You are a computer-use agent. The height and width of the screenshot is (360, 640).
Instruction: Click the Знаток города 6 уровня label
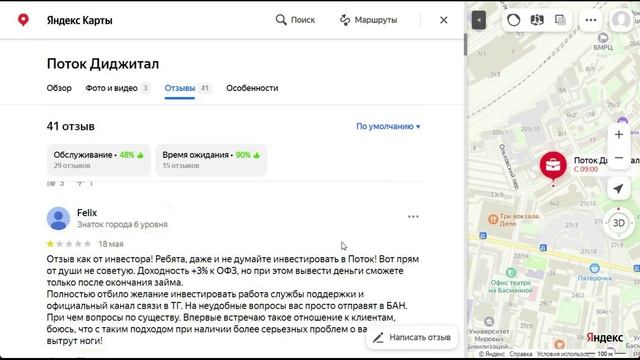[x=122, y=224]
